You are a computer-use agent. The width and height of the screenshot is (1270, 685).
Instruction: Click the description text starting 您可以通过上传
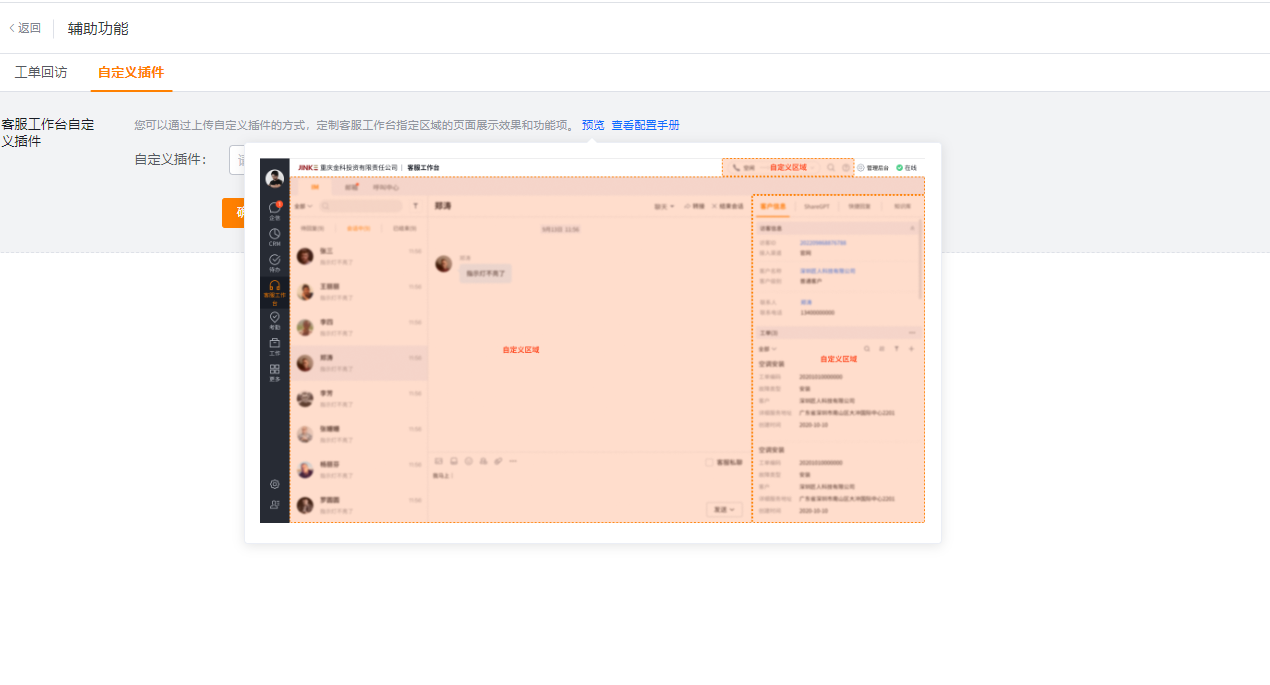(x=355, y=125)
